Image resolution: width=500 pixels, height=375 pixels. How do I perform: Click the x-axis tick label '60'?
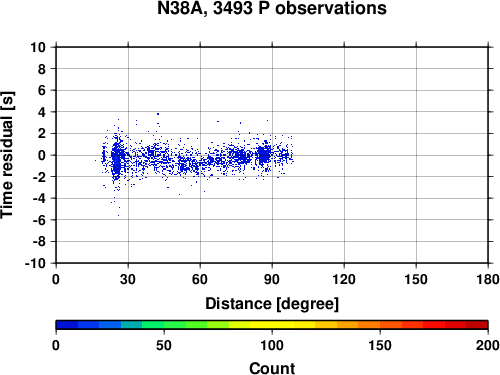200,279
